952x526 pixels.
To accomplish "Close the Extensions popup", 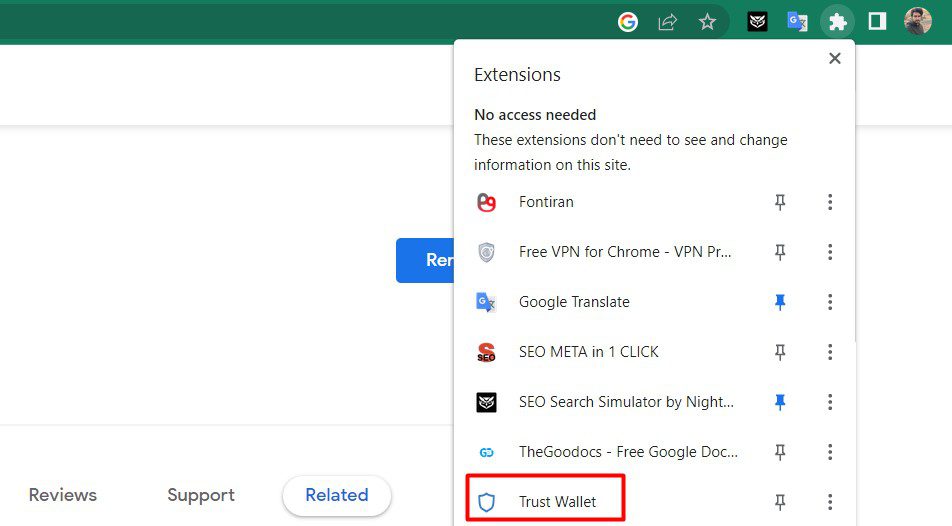I will click(835, 59).
